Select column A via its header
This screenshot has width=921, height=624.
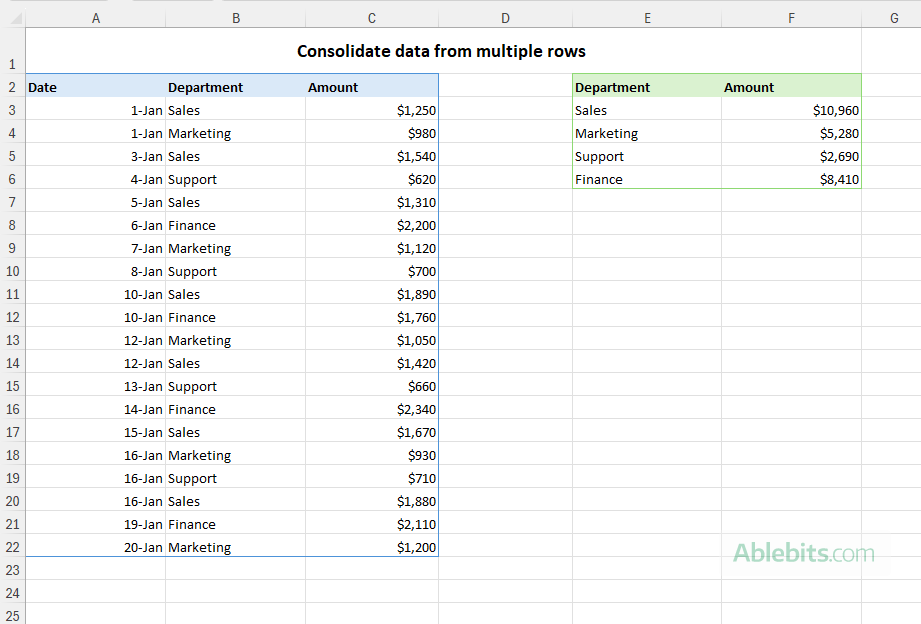(96, 17)
